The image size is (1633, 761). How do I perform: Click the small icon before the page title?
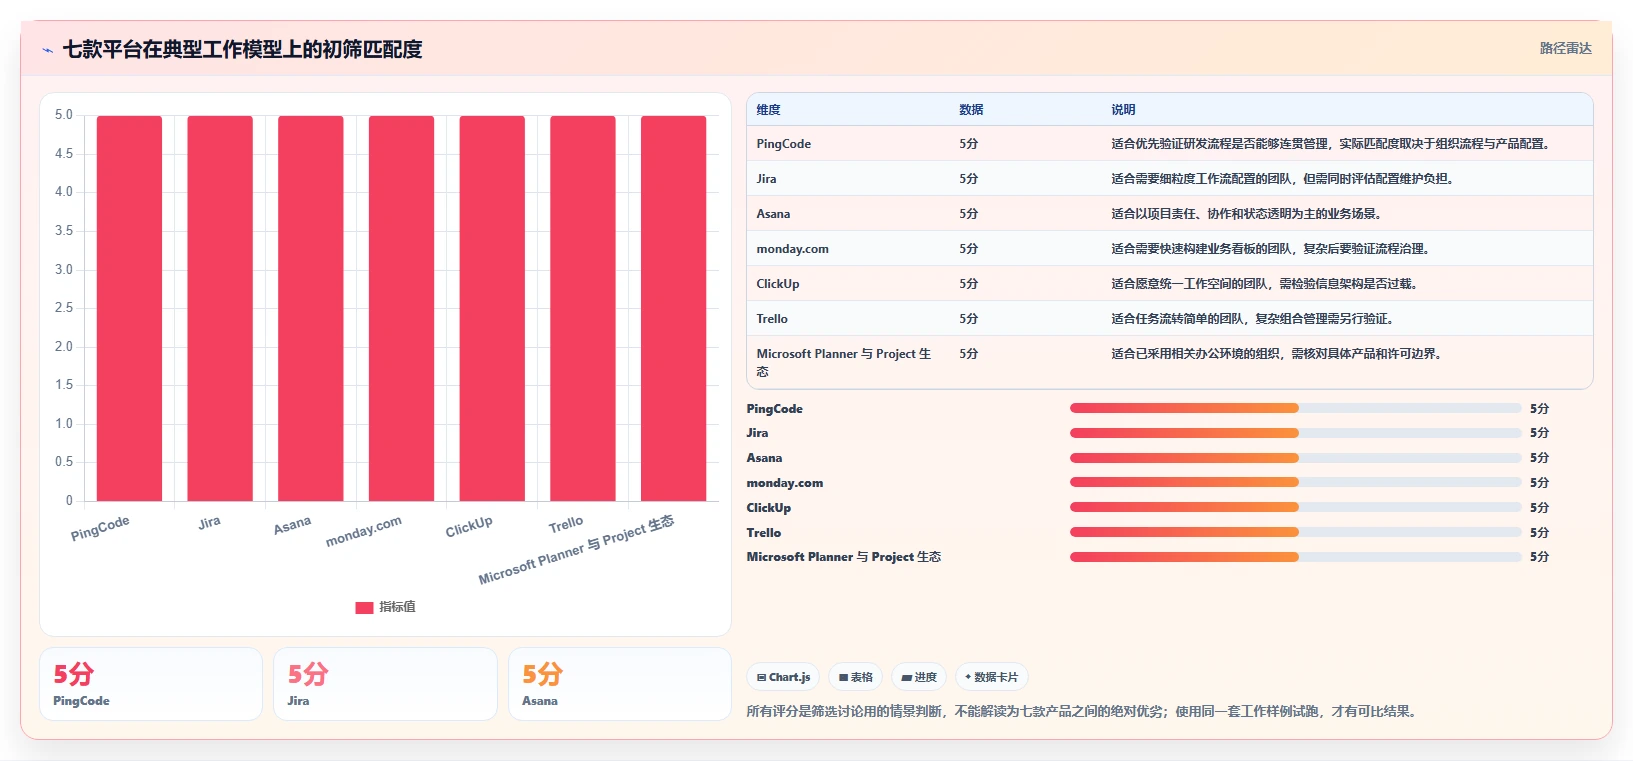click(47, 50)
